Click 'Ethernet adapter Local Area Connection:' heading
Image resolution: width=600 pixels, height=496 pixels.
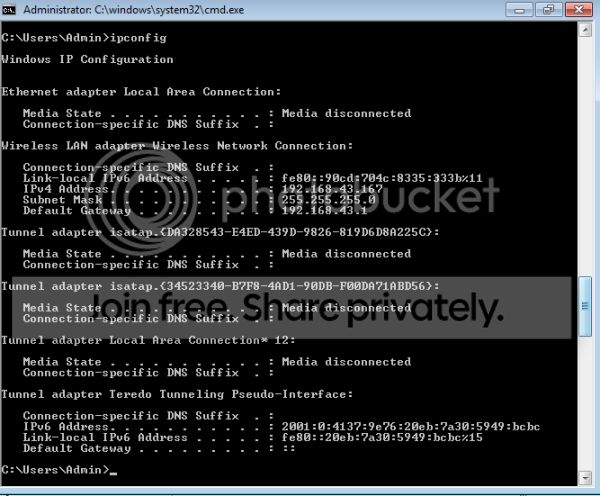[x=141, y=92]
